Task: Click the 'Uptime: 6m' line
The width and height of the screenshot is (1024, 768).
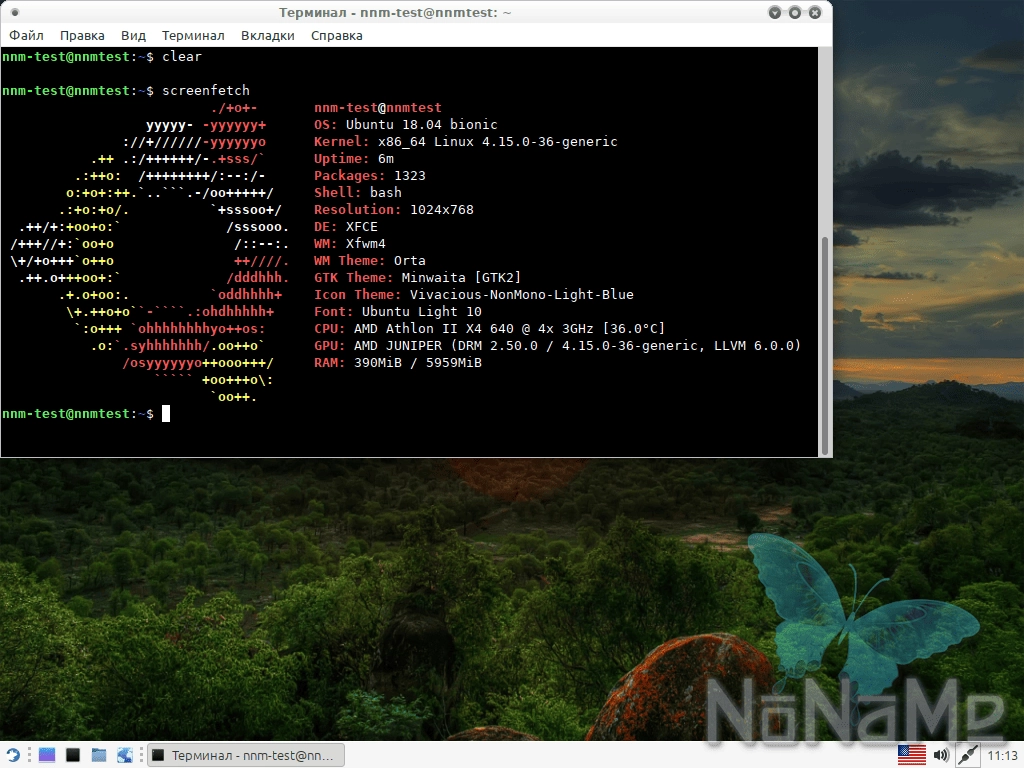Action: click(x=353, y=158)
